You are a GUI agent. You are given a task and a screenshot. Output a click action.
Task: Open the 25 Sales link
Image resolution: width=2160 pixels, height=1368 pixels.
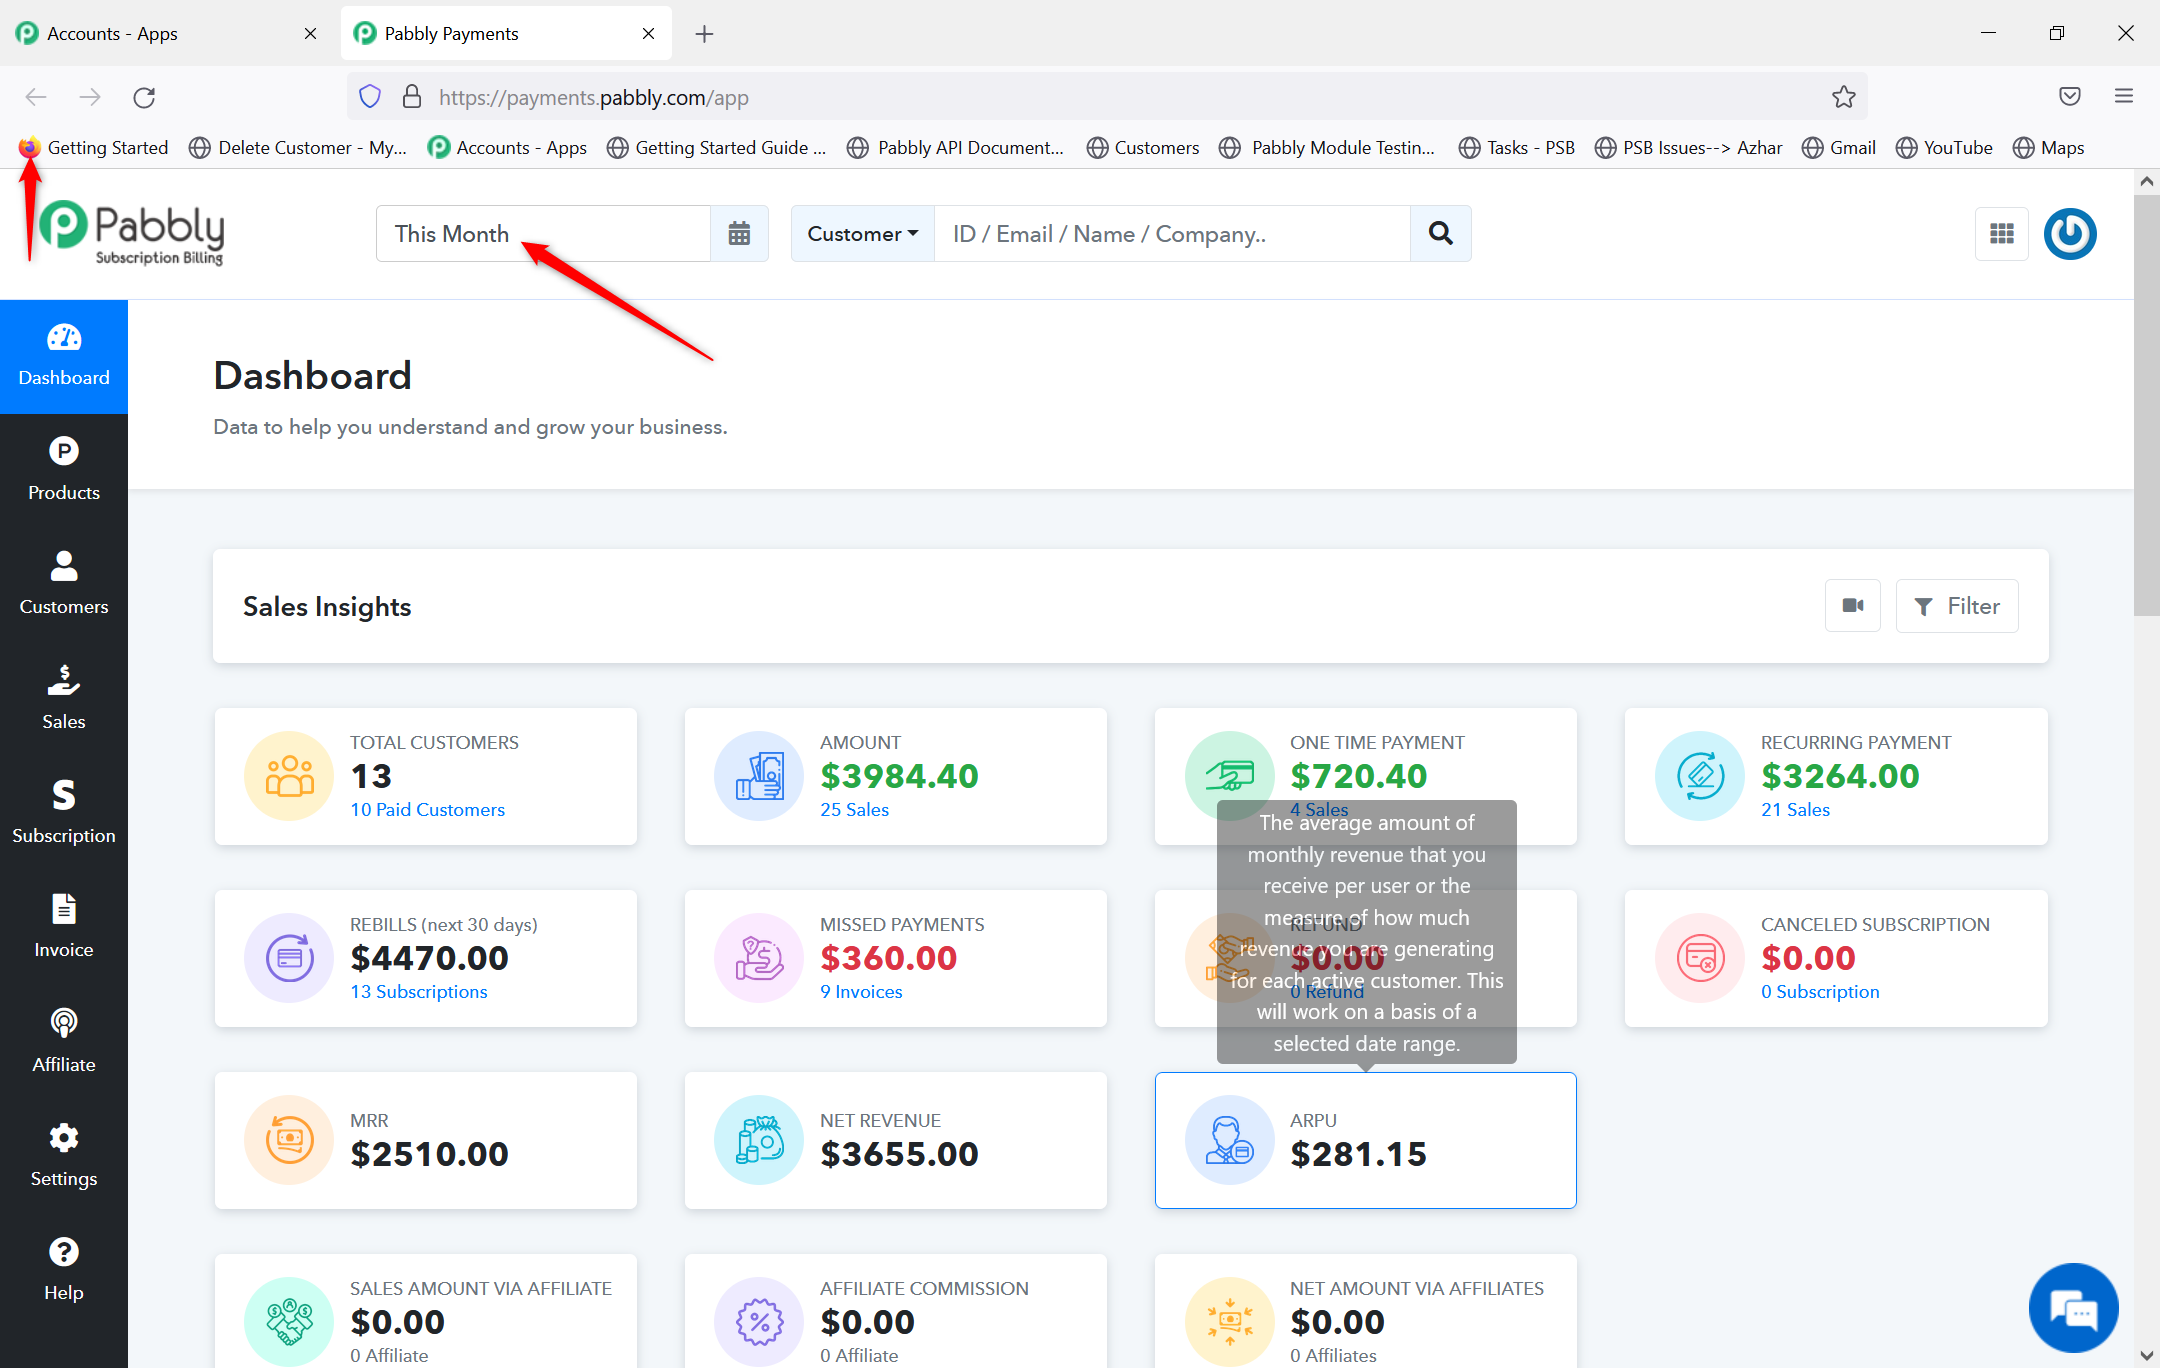(854, 810)
